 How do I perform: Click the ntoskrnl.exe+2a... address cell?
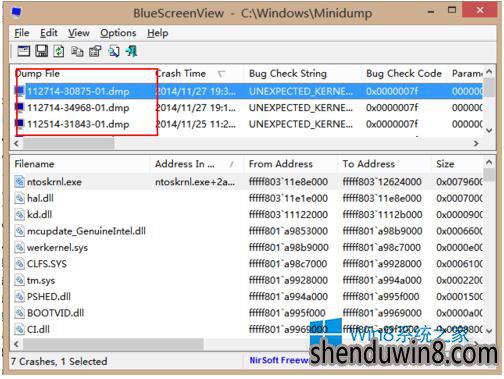pyautogui.click(x=195, y=182)
